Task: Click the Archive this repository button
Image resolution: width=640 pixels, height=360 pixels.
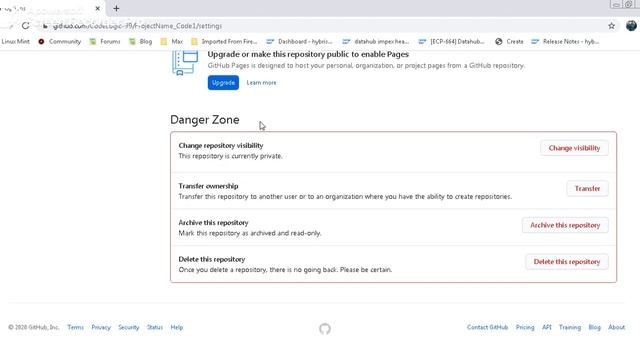Action: (x=565, y=225)
